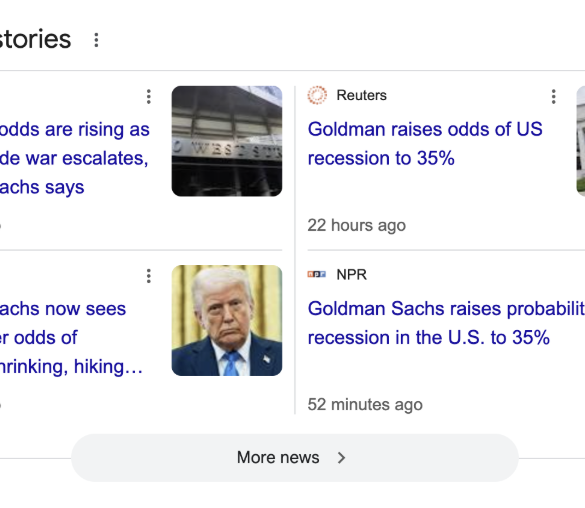
Task: Open the "now sees odds of shrinking, hiking" article
Action: (x=71, y=338)
